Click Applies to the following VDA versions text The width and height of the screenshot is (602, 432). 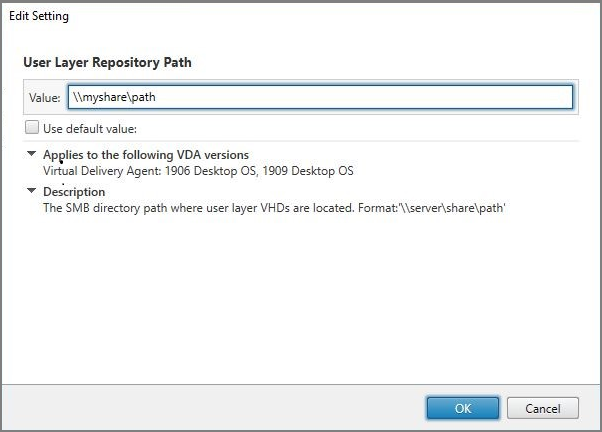click(x=146, y=155)
